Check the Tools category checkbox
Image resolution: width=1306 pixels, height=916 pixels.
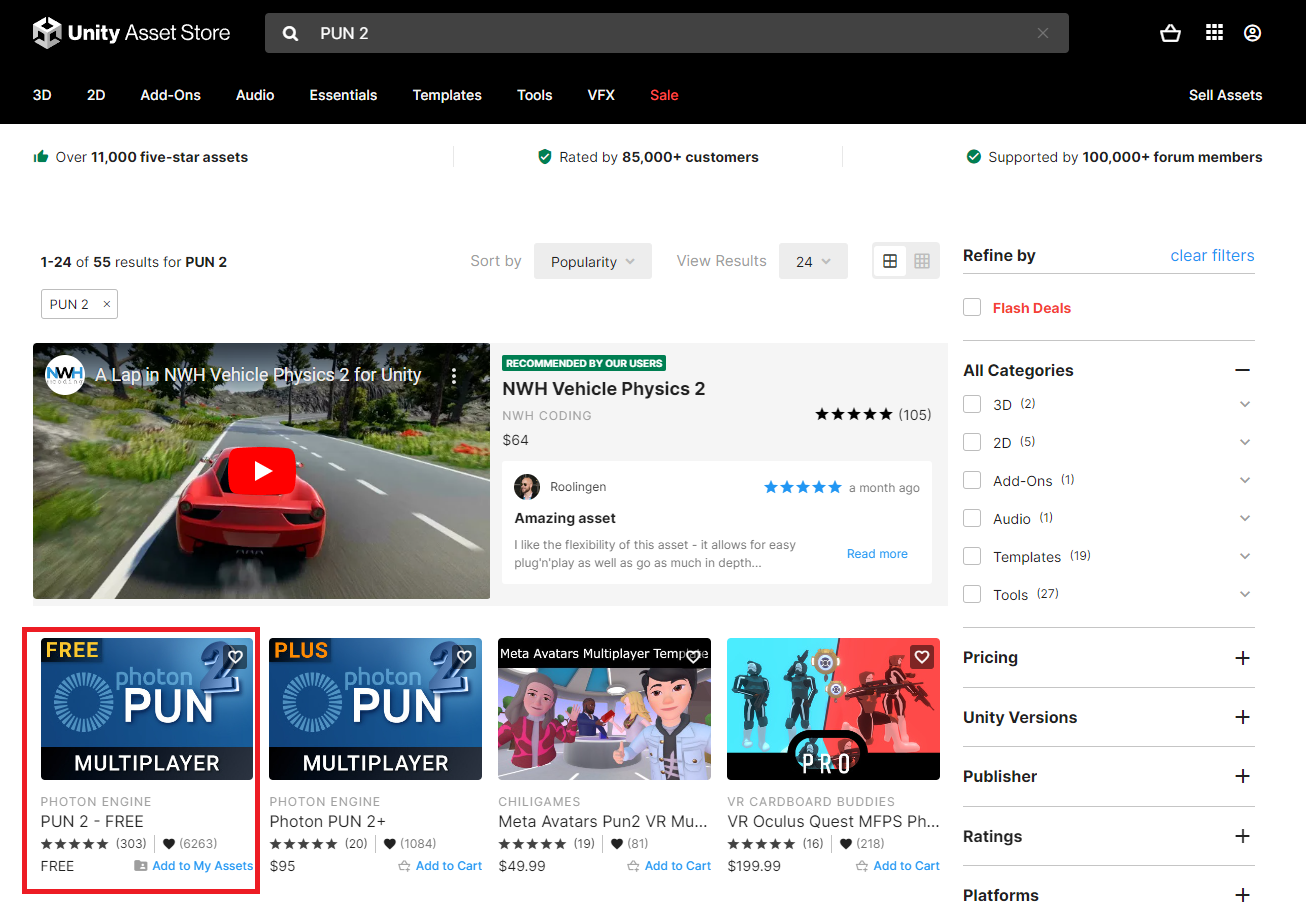click(x=972, y=594)
